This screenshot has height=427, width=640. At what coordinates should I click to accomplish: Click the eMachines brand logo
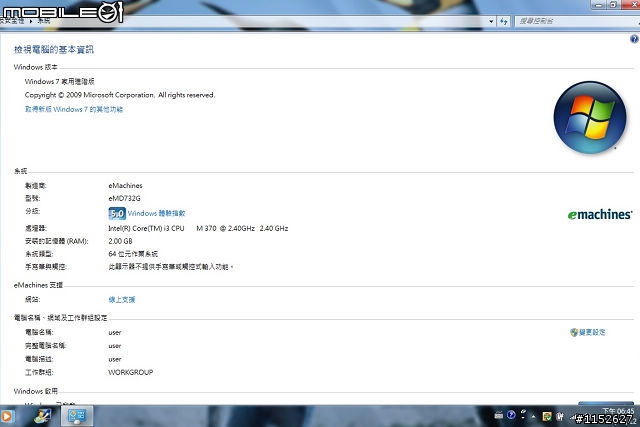tap(600, 214)
